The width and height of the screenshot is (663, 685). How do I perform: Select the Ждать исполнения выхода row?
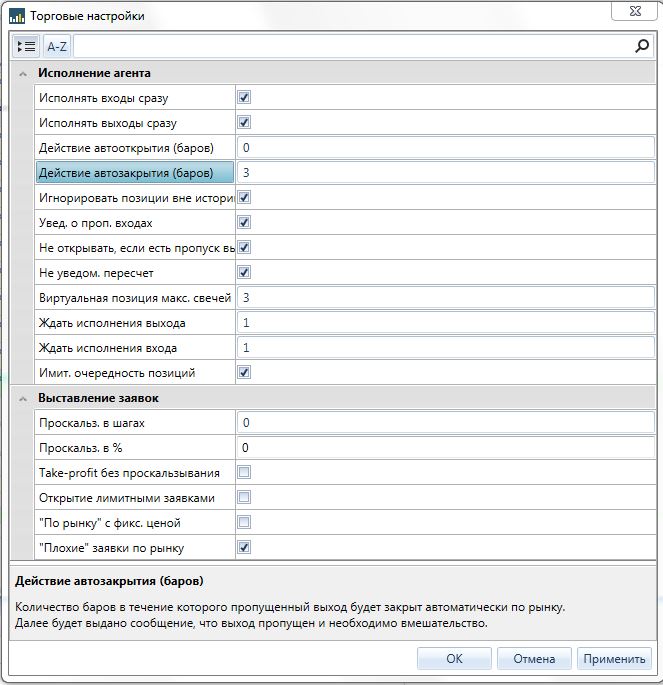coord(135,323)
